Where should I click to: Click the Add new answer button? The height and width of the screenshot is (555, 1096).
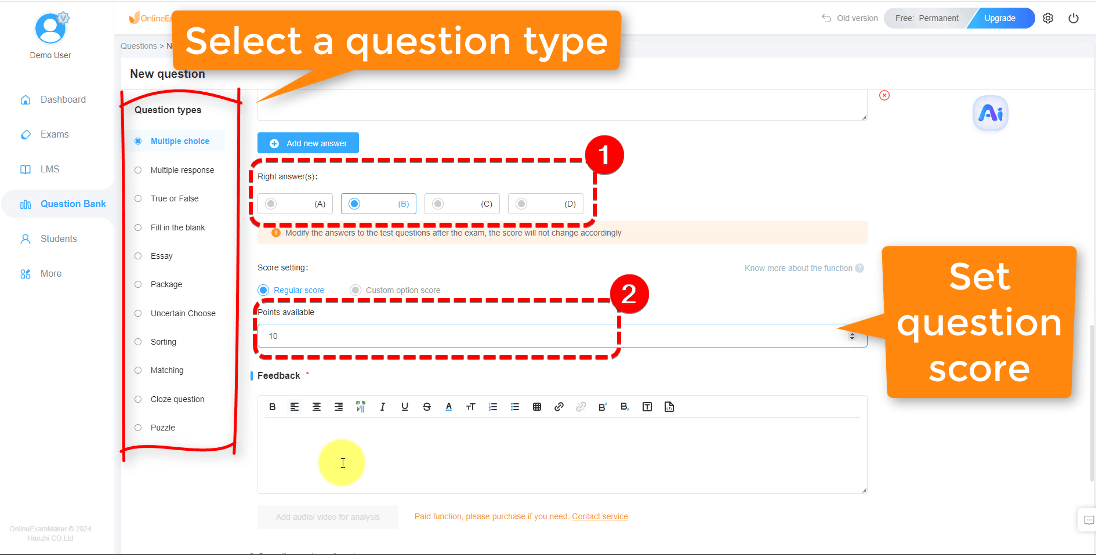click(308, 143)
